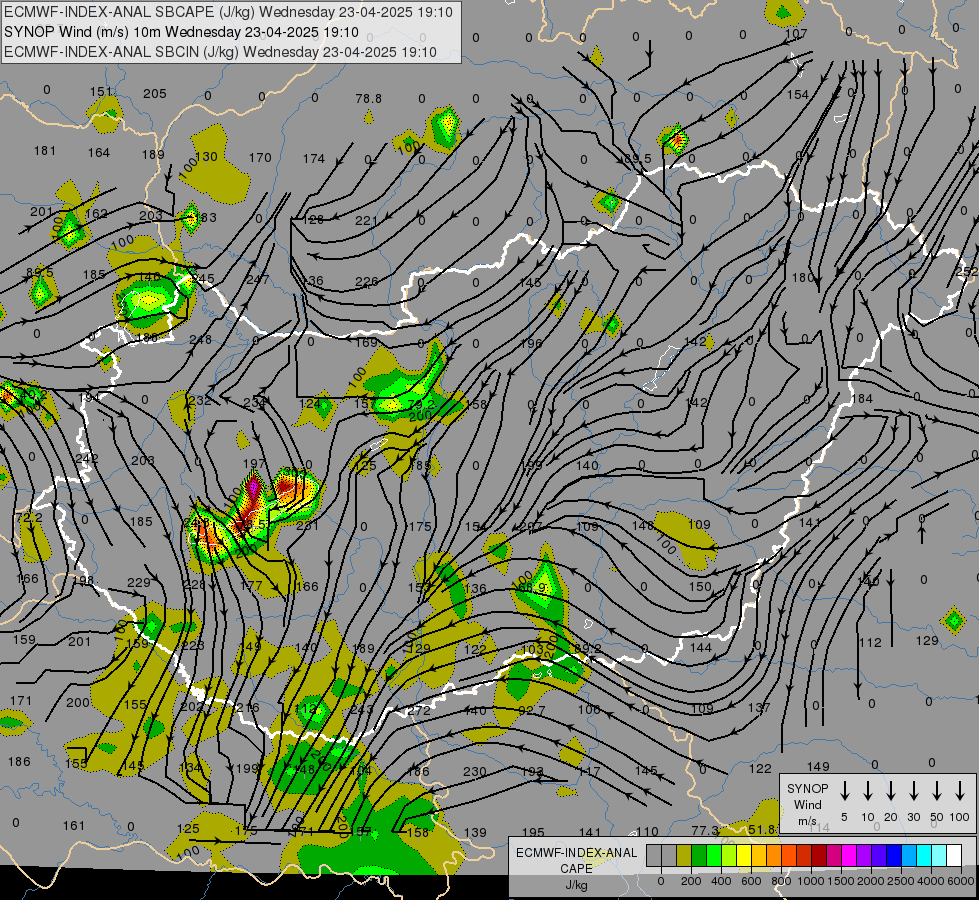Click the 1000 tick label in CAPE legend

[811, 881]
